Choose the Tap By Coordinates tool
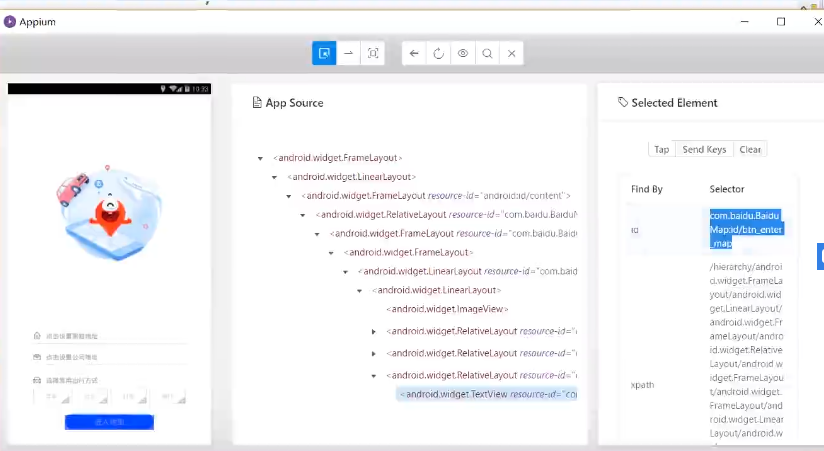This screenshot has height=451, width=824. 373,53
